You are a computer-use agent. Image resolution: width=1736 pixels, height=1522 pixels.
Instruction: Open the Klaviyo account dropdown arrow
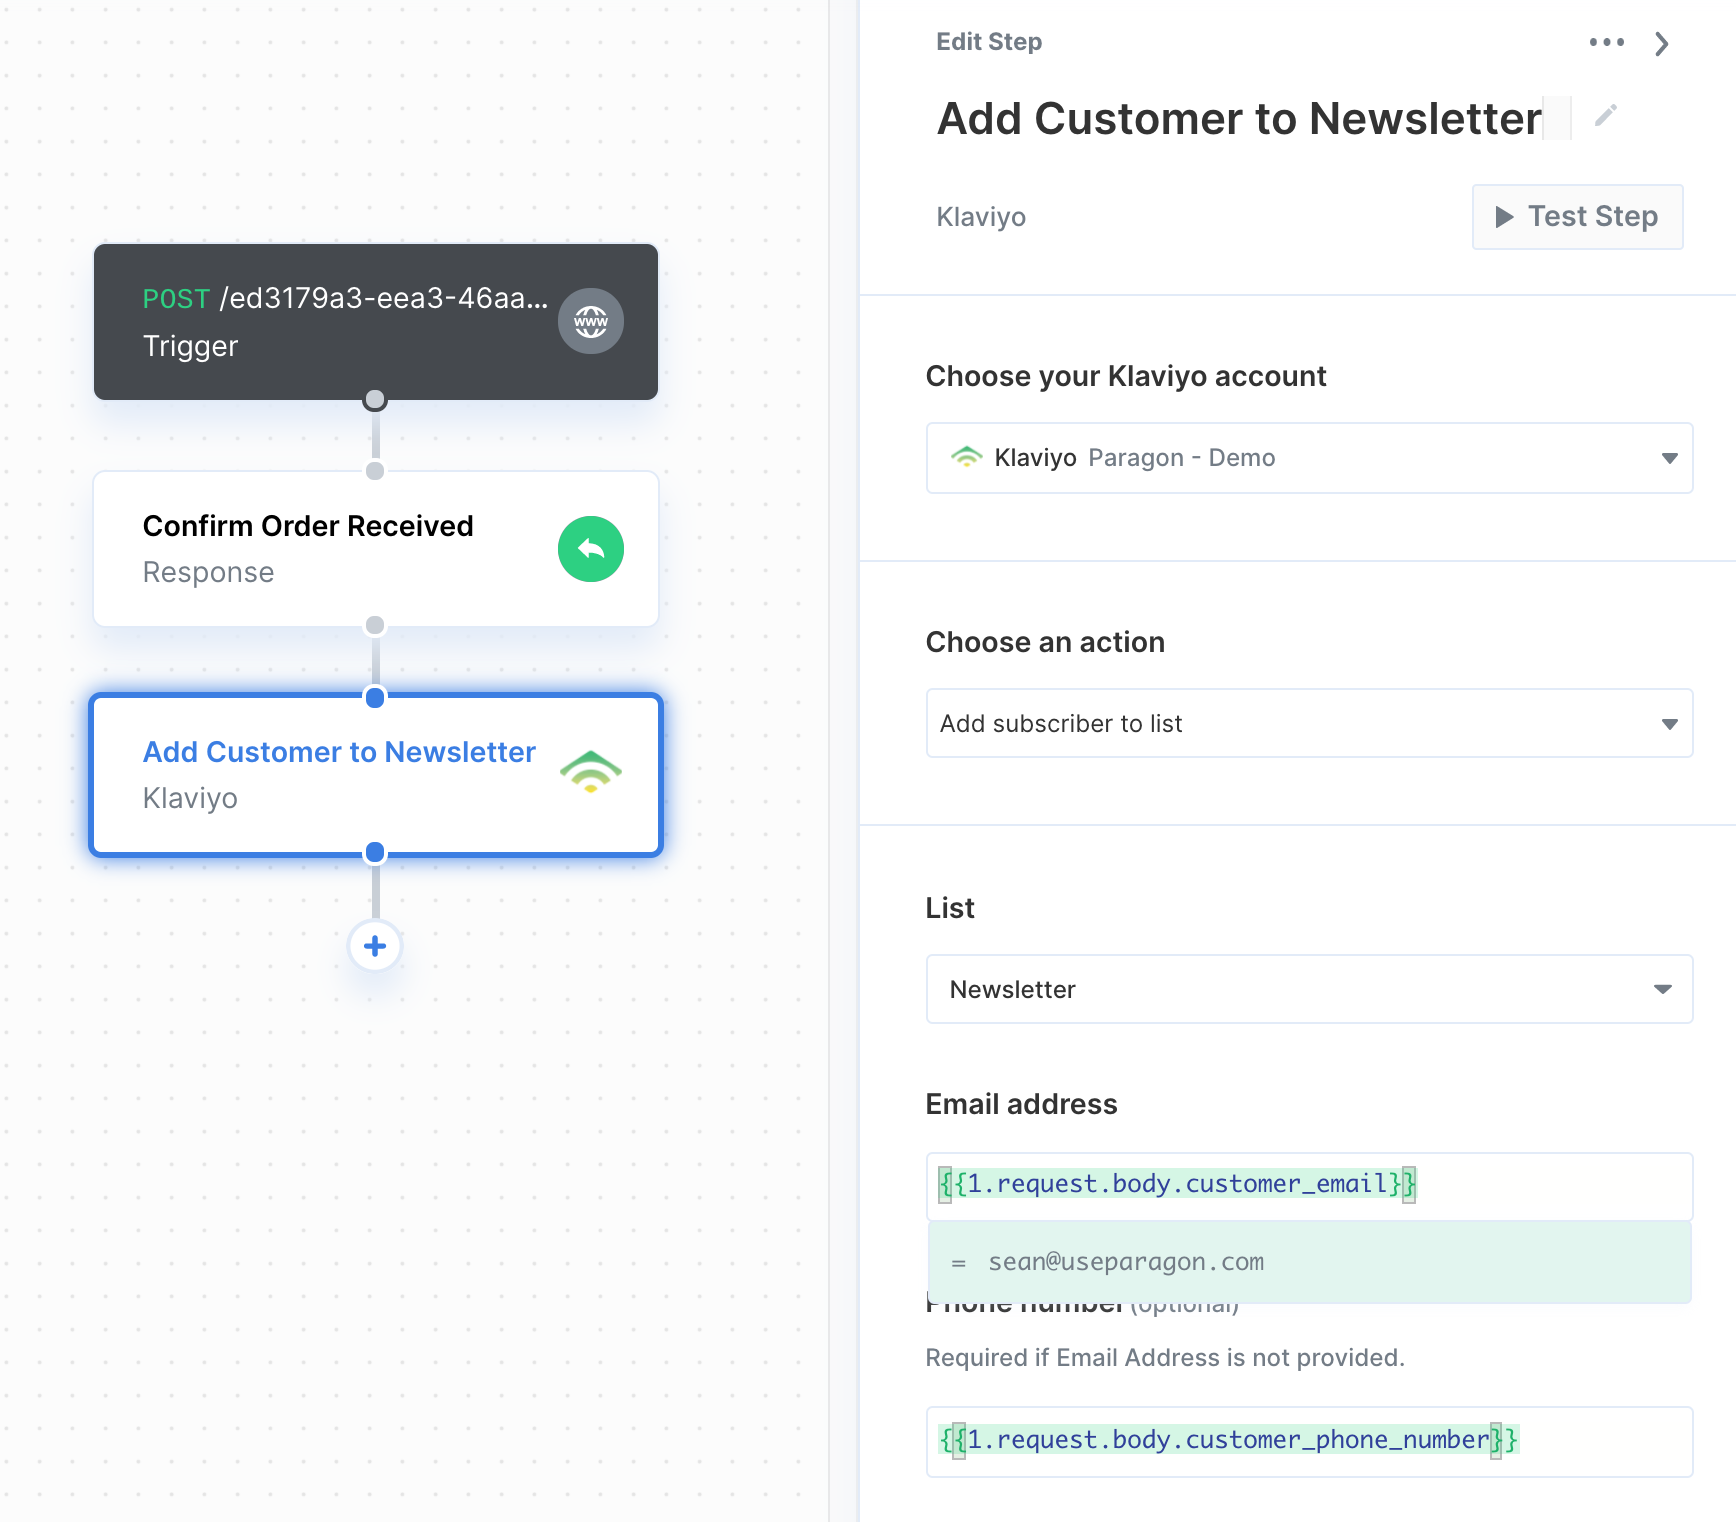(x=1669, y=458)
